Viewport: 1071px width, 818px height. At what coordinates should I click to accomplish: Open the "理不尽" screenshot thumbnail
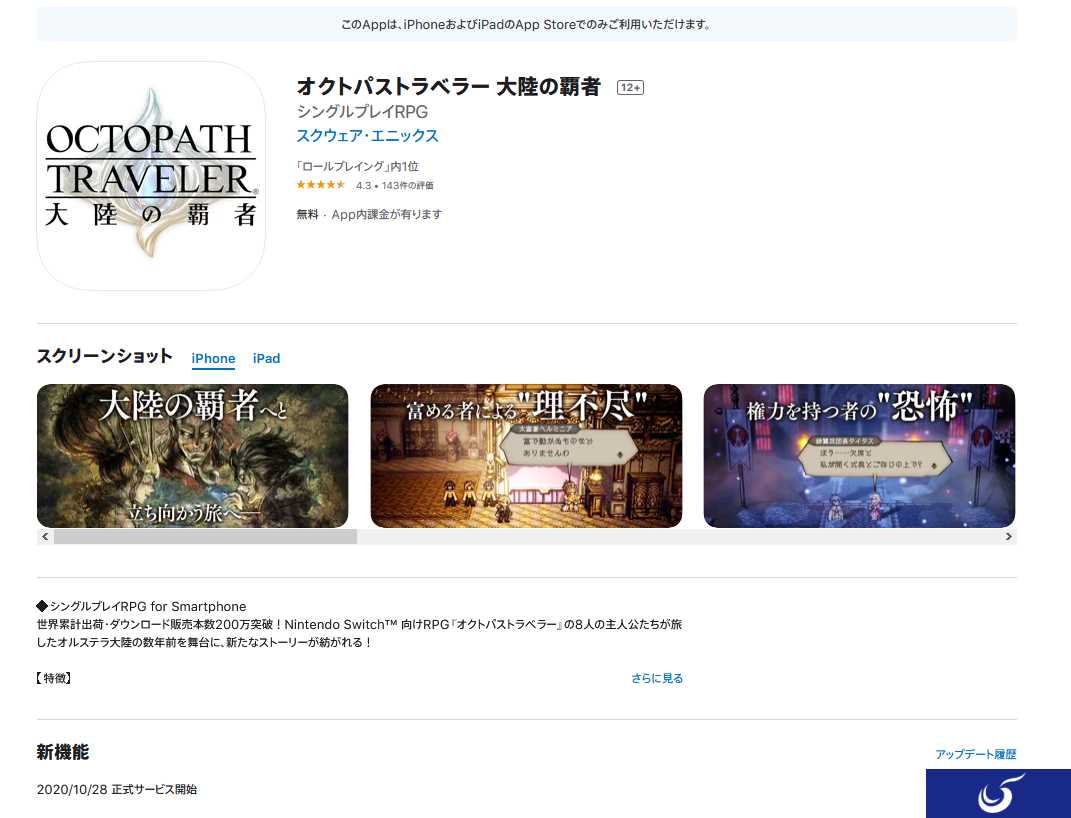(526, 455)
